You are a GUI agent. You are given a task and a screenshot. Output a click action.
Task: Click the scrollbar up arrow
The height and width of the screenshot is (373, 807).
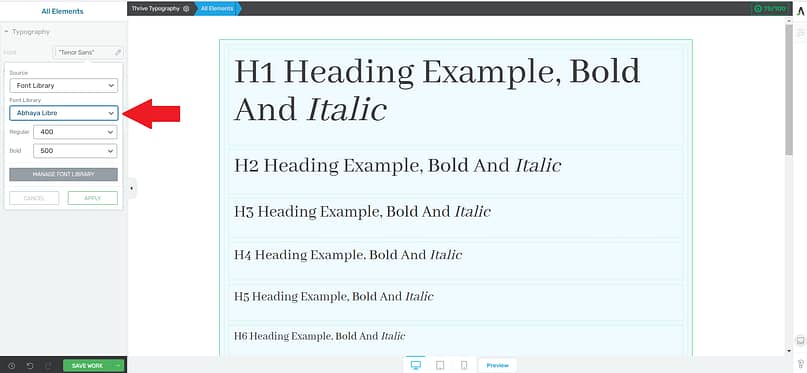pos(789,20)
